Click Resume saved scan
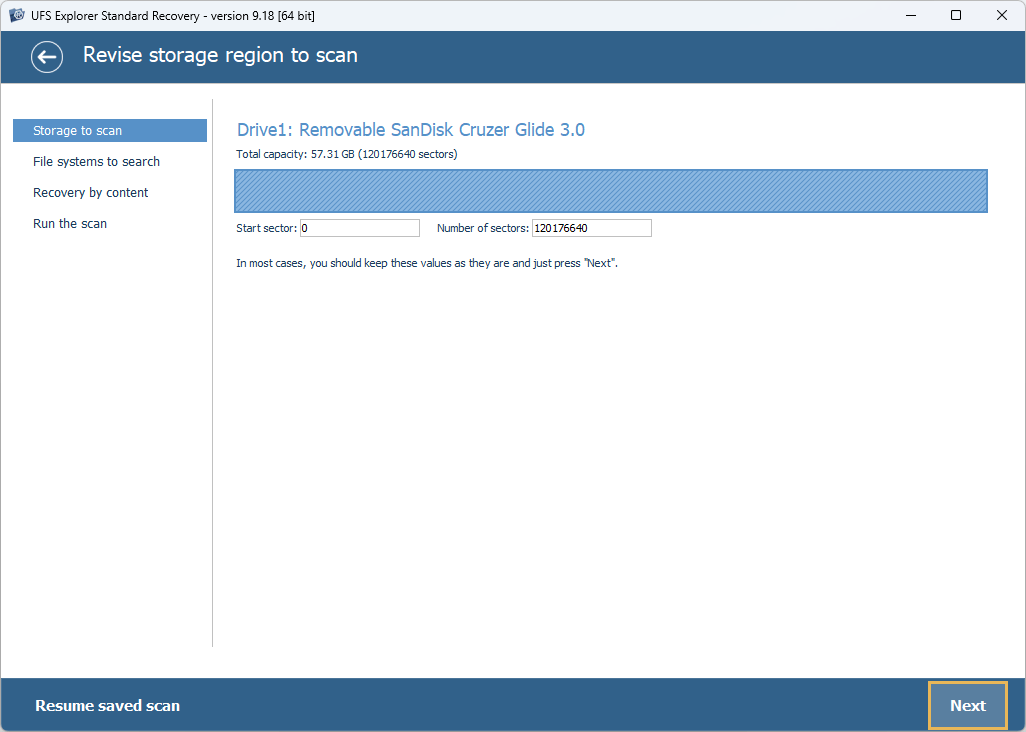The image size is (1026, 732). point(107,705)
